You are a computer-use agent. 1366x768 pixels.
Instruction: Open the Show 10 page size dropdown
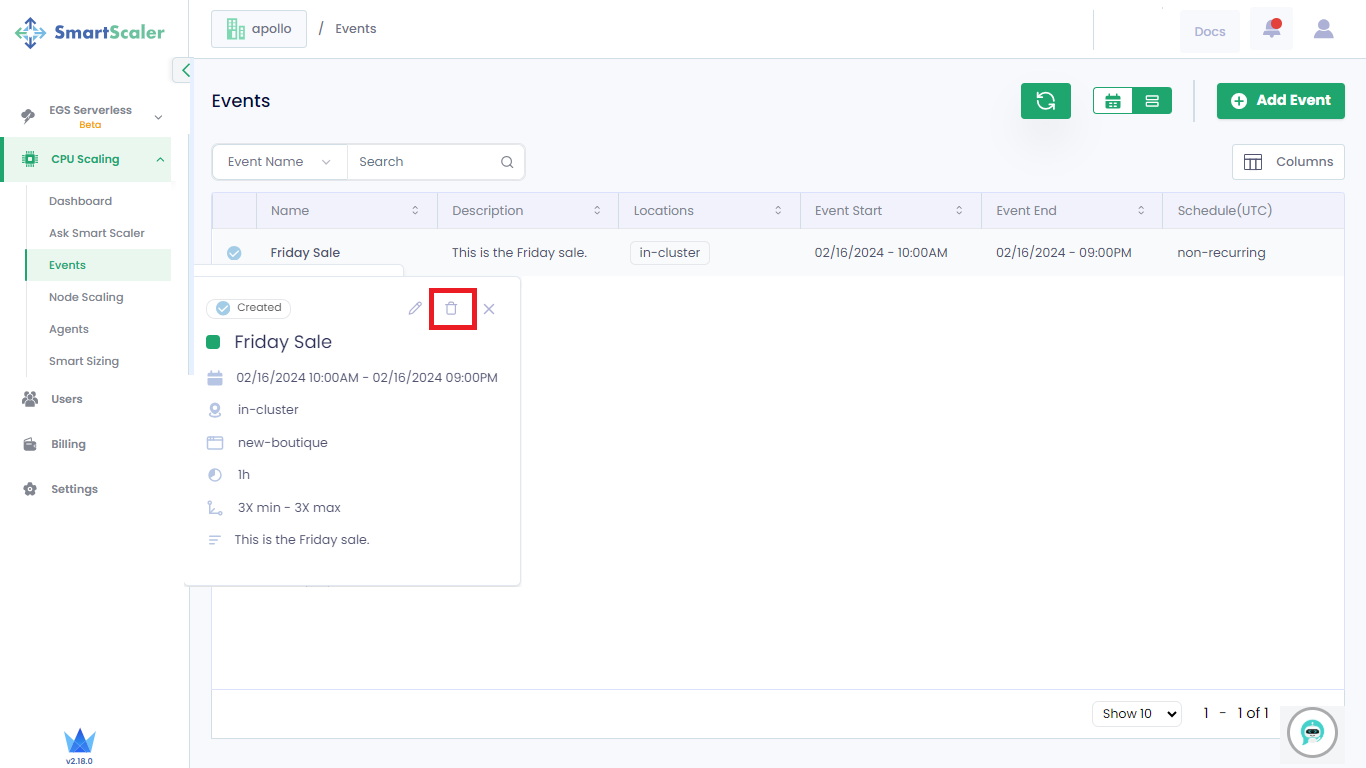coord(1136,714)
